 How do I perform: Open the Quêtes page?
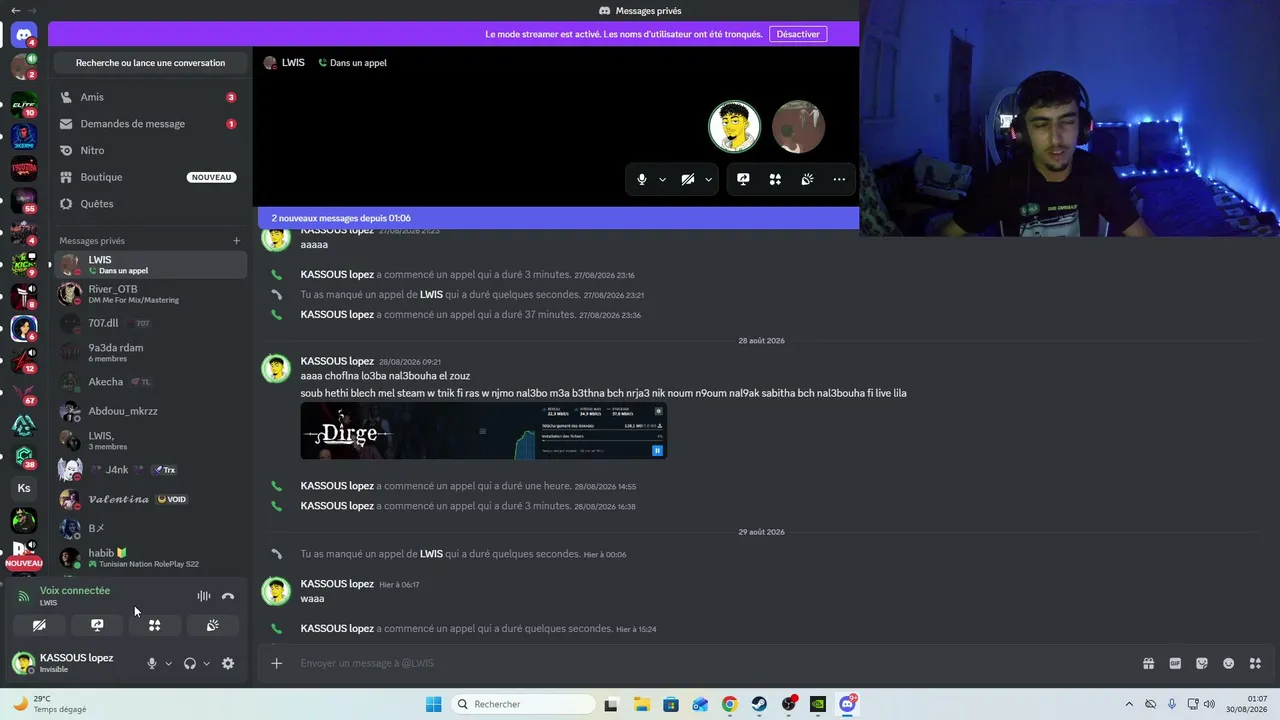coord(149,204)
